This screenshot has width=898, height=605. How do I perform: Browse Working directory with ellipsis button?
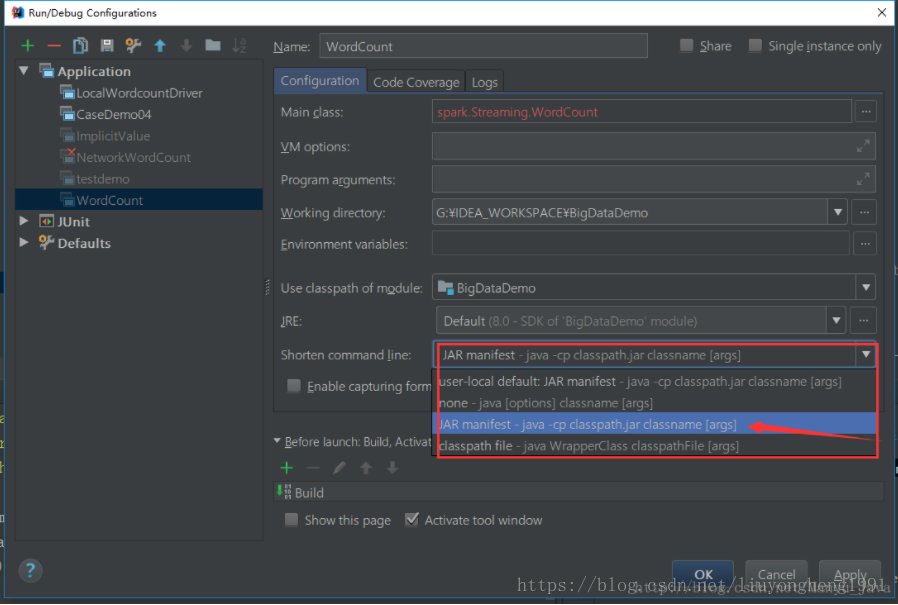[864, 213]
